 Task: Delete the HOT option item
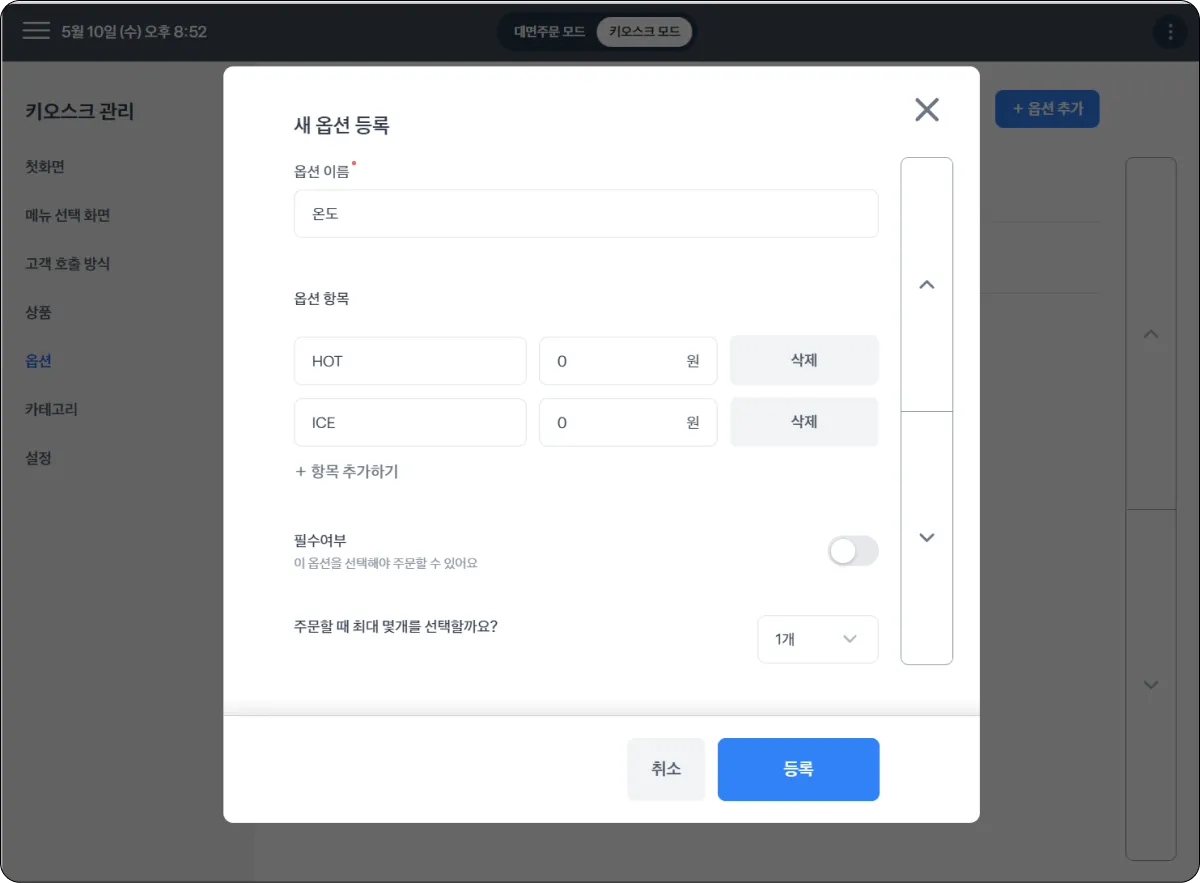804,360
